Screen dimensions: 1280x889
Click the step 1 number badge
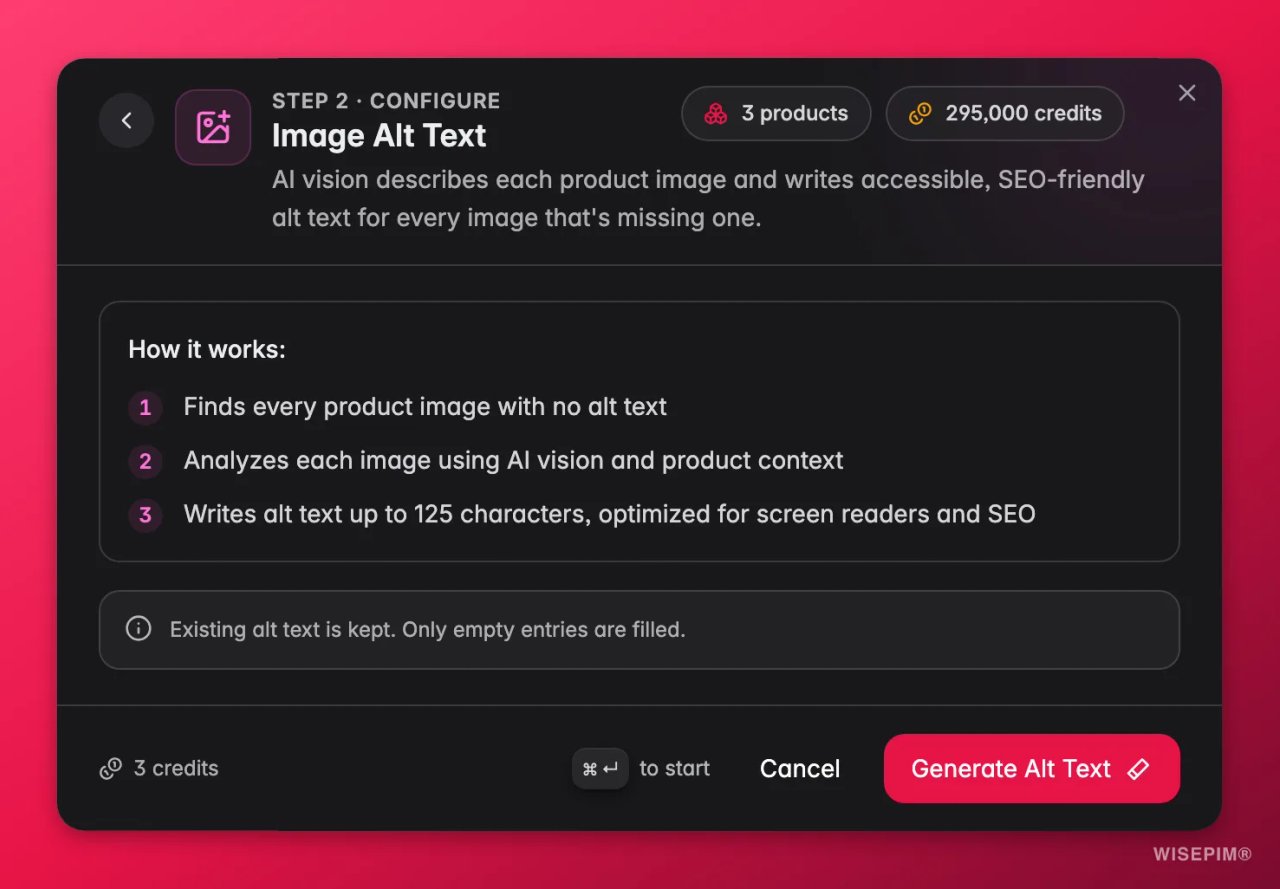point(145,408)
